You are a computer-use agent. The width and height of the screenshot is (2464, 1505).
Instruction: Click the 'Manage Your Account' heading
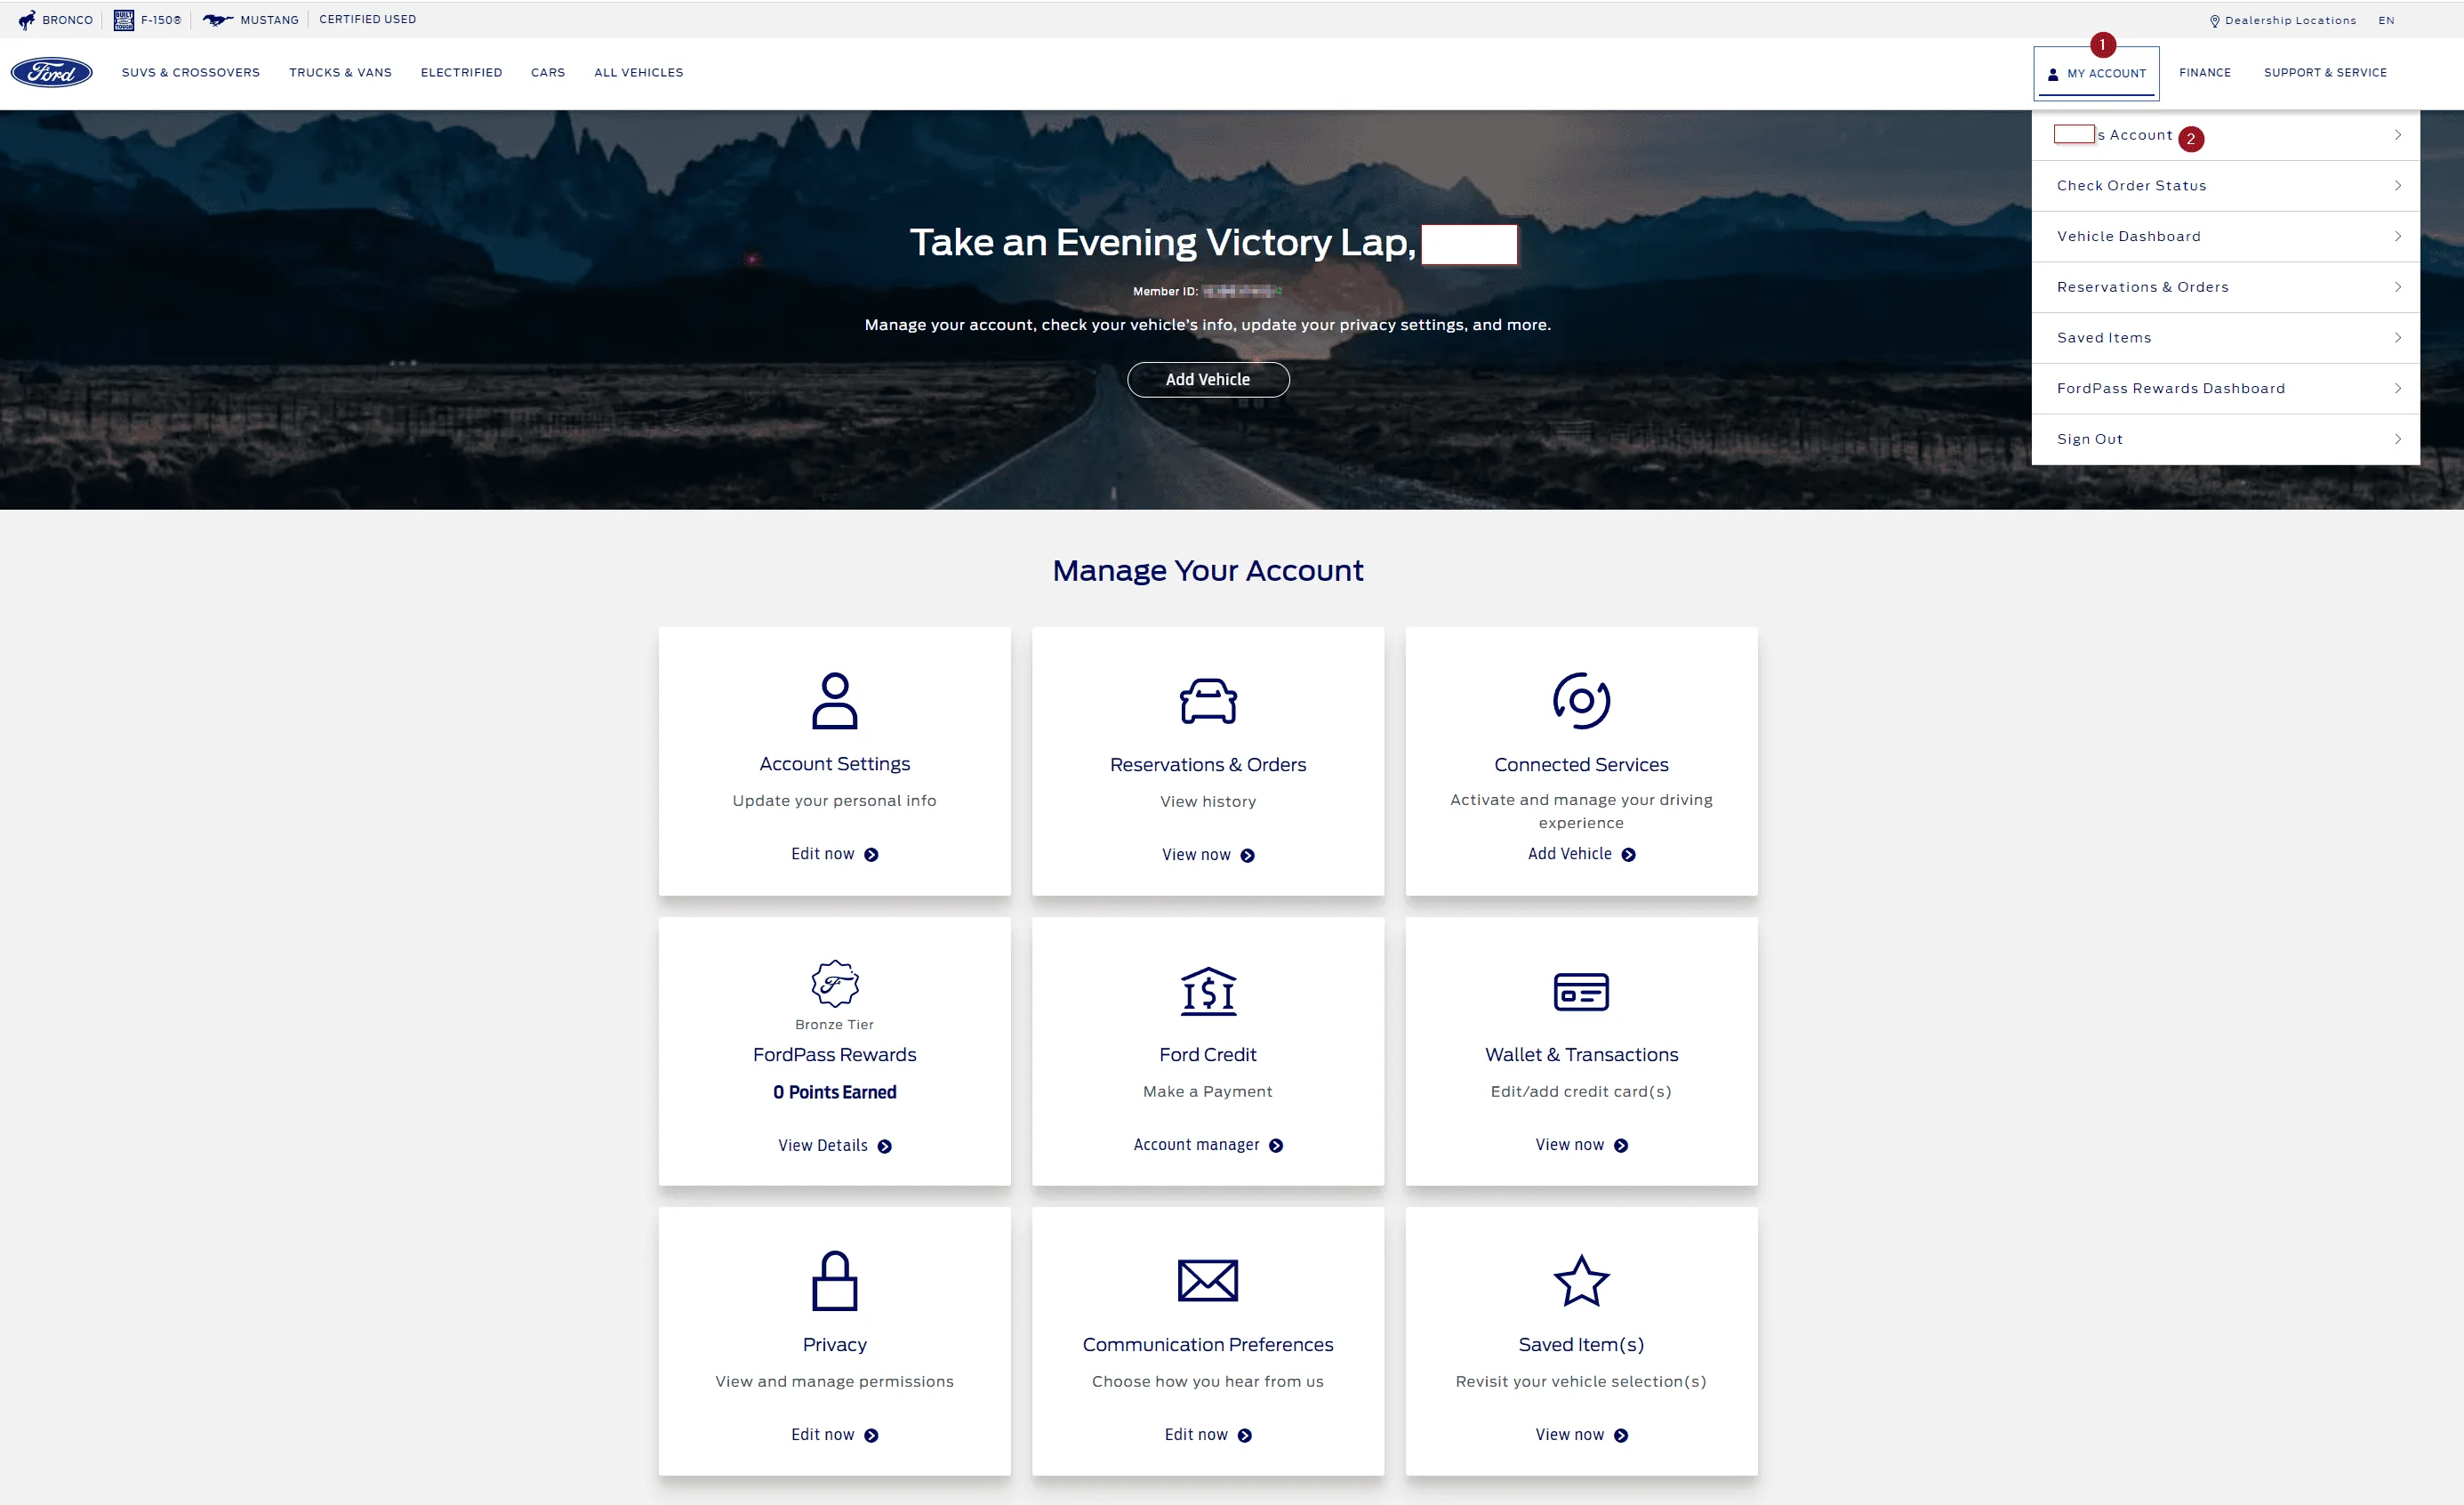(x=1208, y=570)
